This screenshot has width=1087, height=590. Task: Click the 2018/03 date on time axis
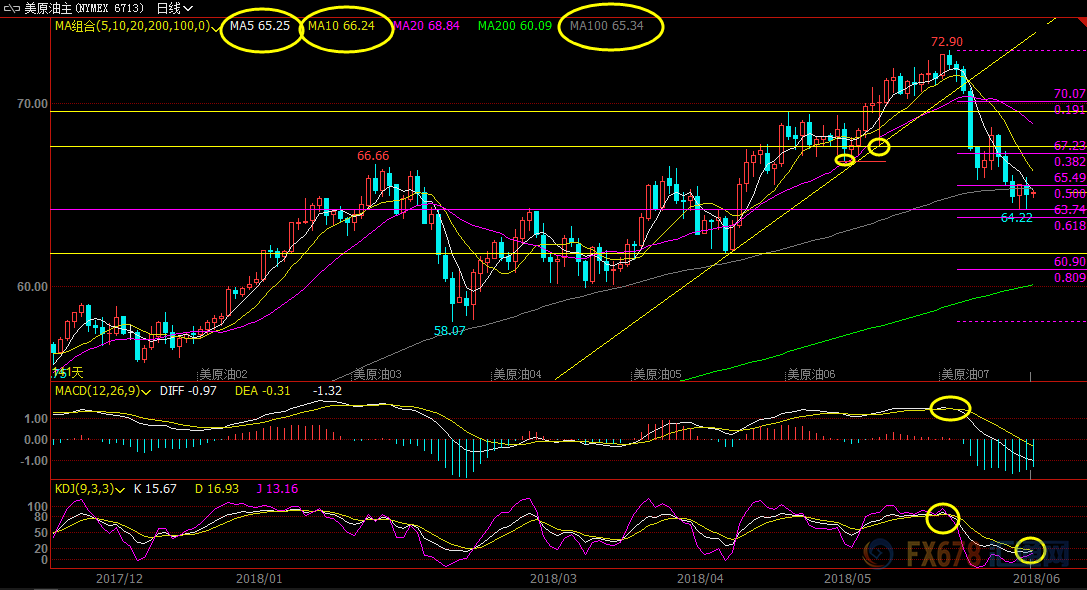click(553, 579)
